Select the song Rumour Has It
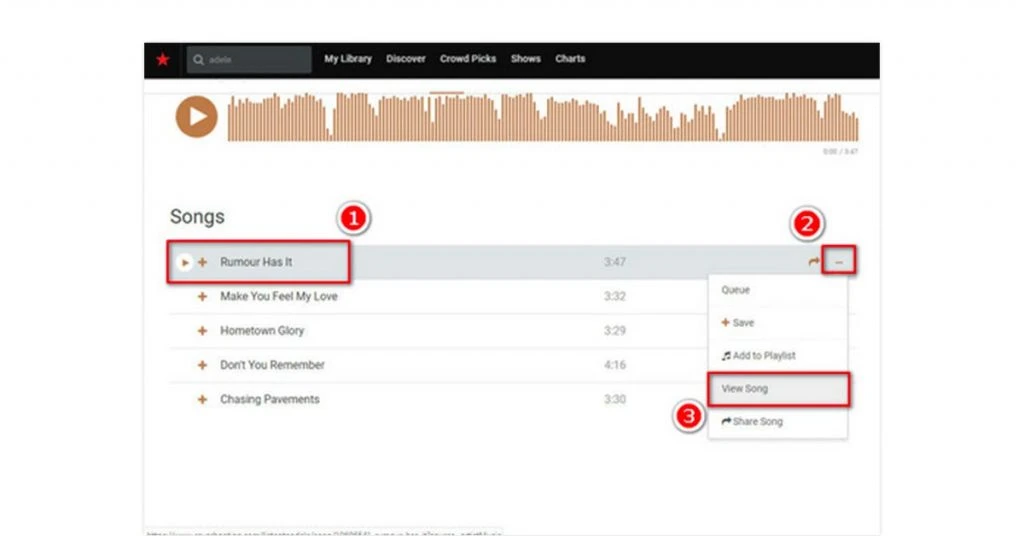1024x536 pixels. [x=256, y=262]
